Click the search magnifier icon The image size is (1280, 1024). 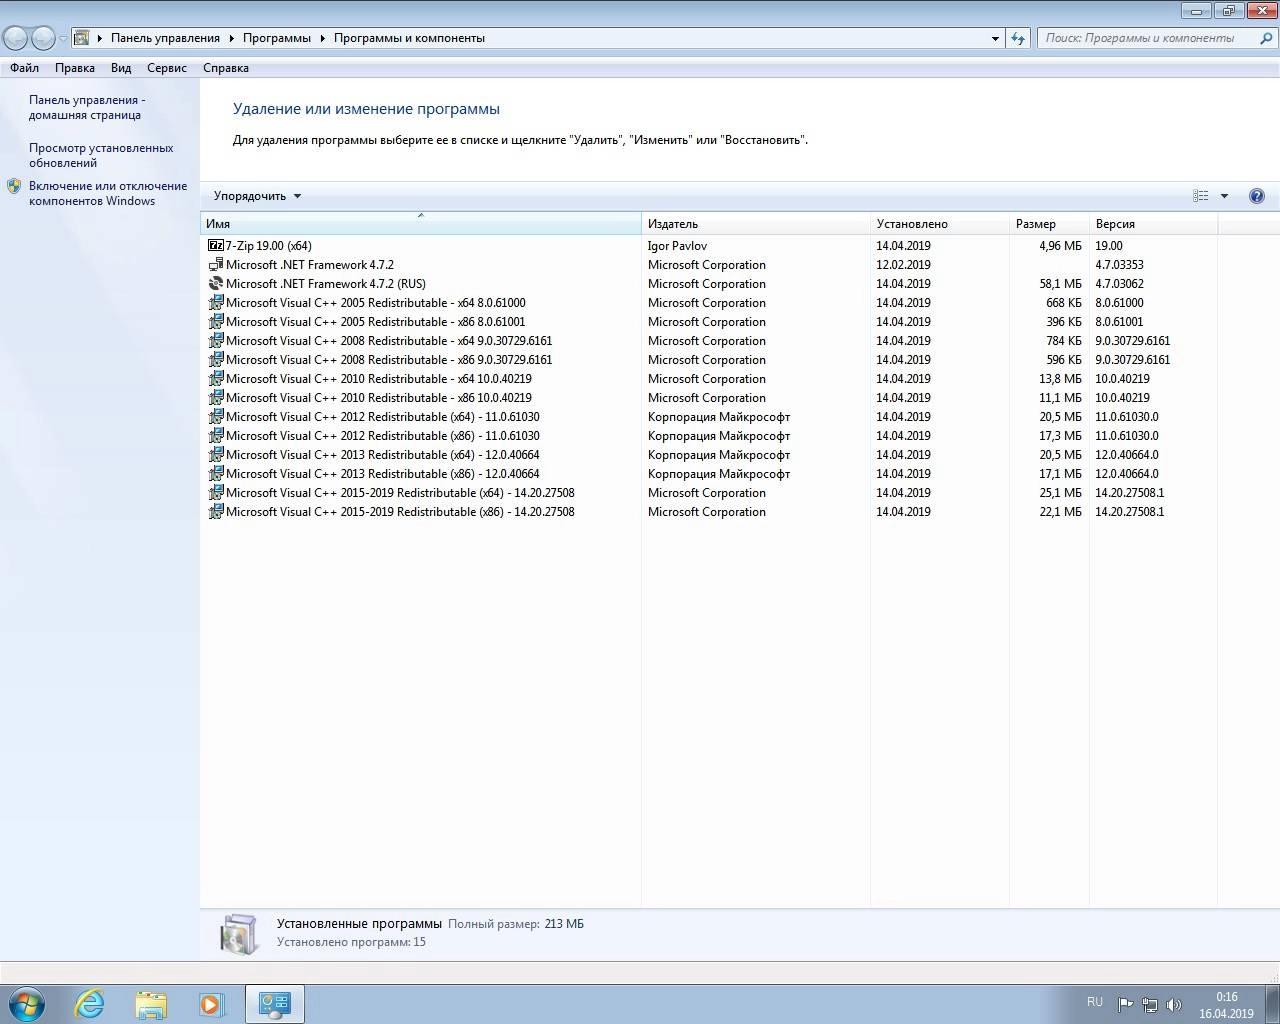click(x=1266, y=38)
